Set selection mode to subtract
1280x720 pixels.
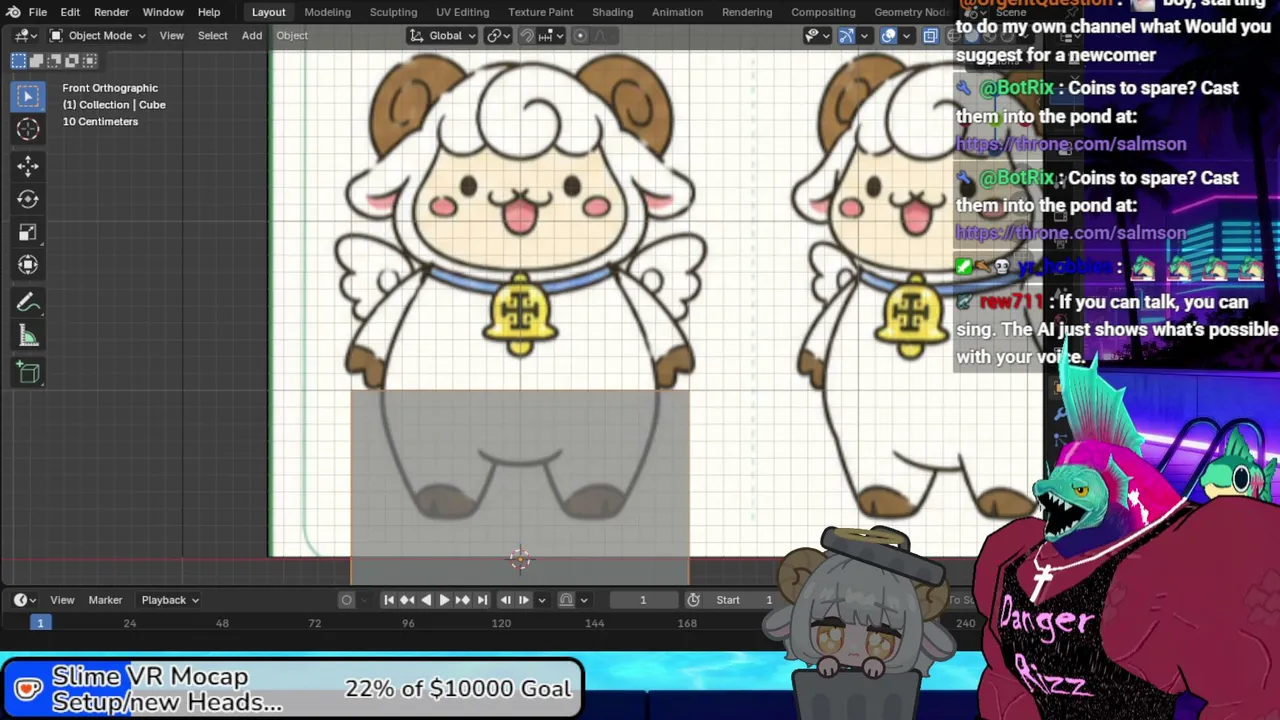click(55, 61)
